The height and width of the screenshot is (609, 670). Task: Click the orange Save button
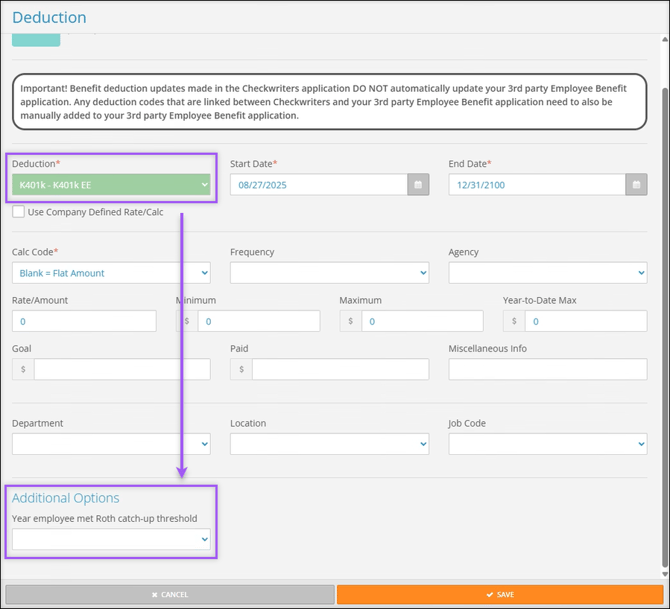pos(500,594)
